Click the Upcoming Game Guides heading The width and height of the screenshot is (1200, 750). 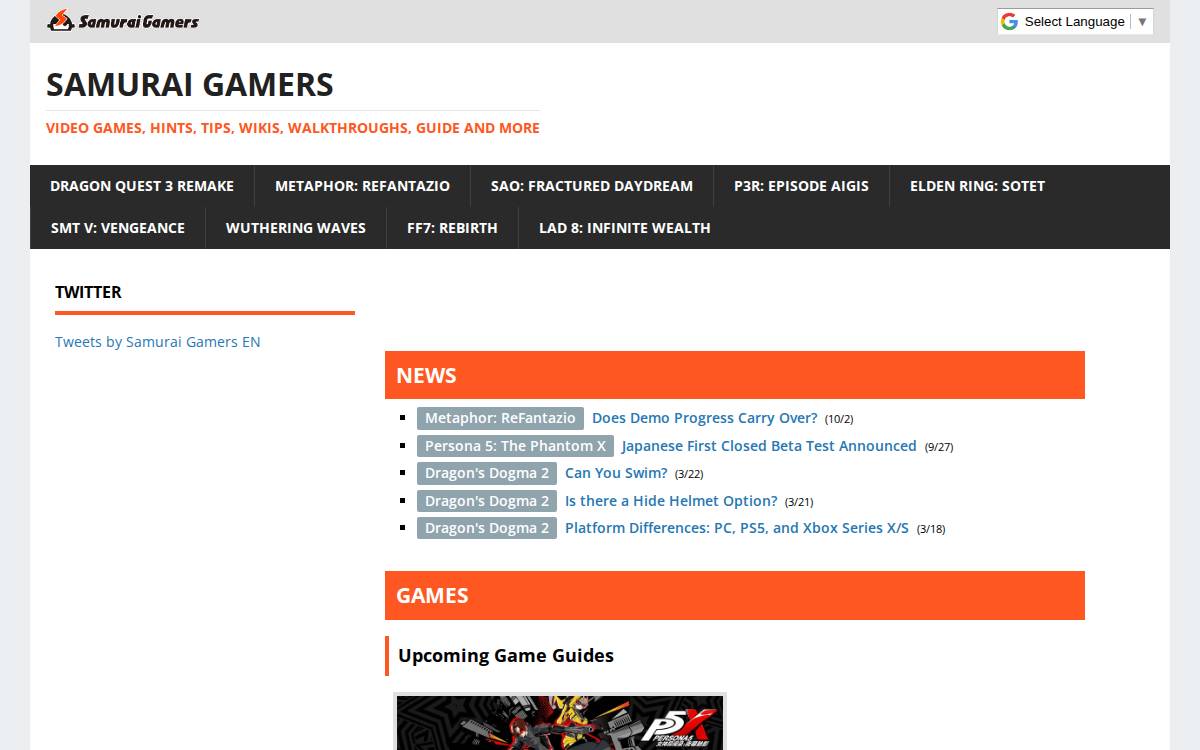coord(506,656)
